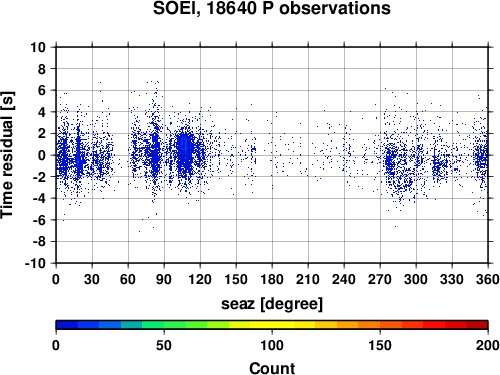Screen dimensions: 500x375
Task: Click the 90 tick label on x-axis
Action: point(164,279)
